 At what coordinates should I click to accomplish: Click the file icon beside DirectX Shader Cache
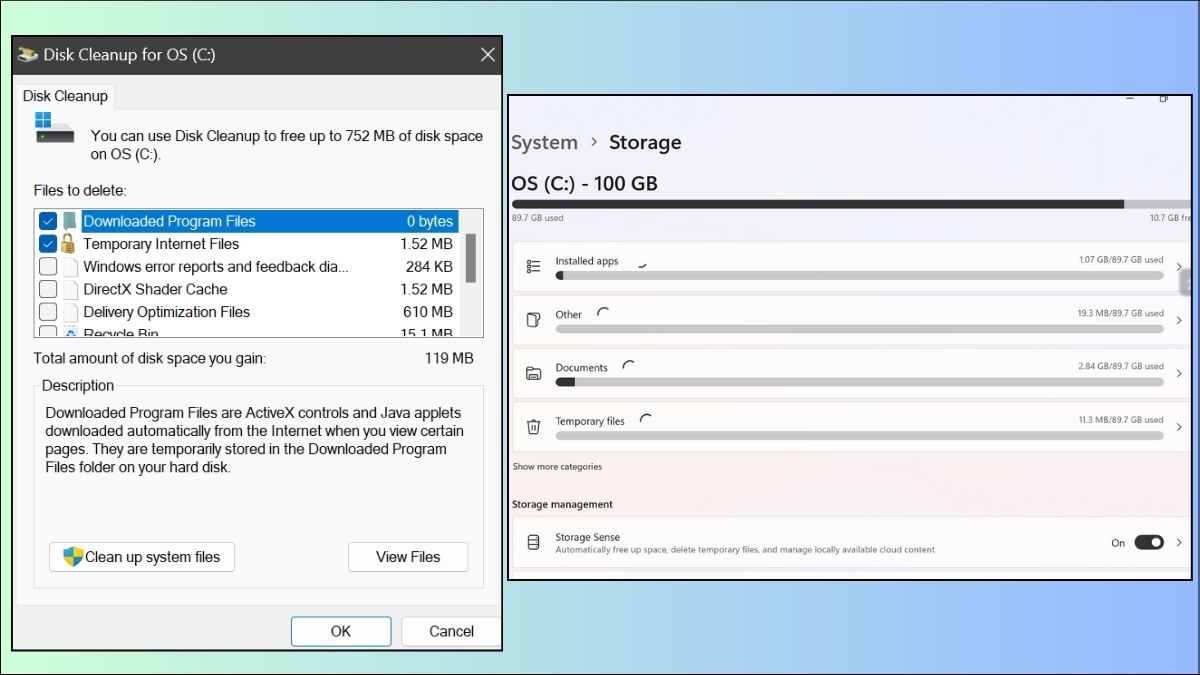[x=70, y=289]
